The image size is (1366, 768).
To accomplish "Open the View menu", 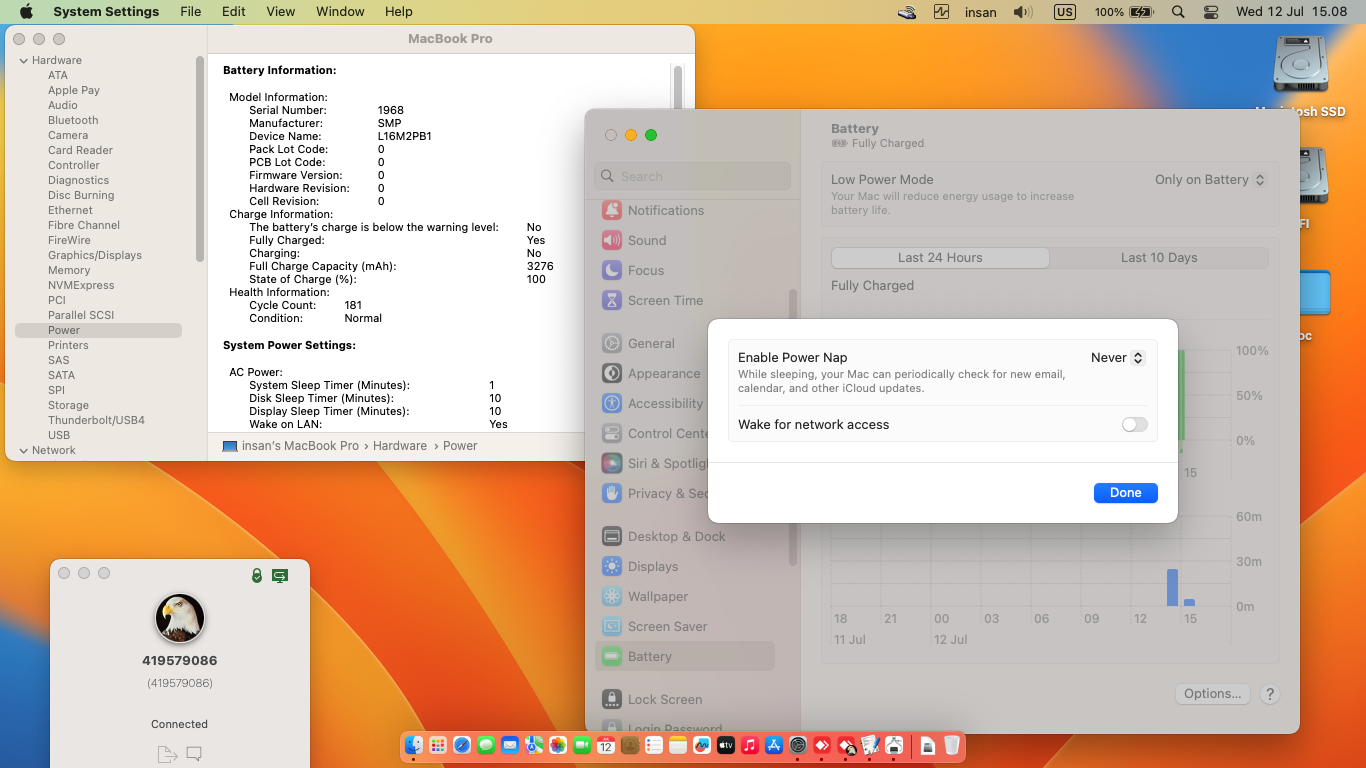I will click(x=281, y=12).
